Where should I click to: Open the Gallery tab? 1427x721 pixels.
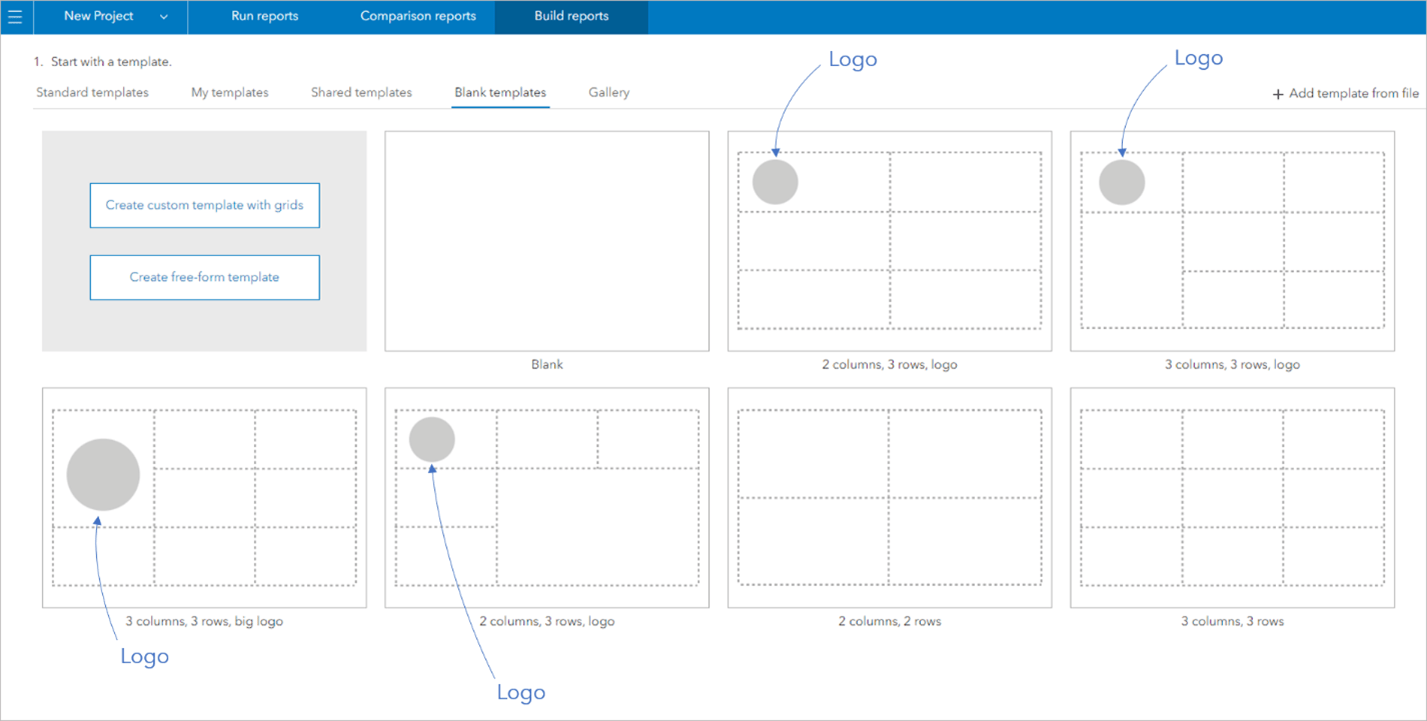[x=608, y=92]
